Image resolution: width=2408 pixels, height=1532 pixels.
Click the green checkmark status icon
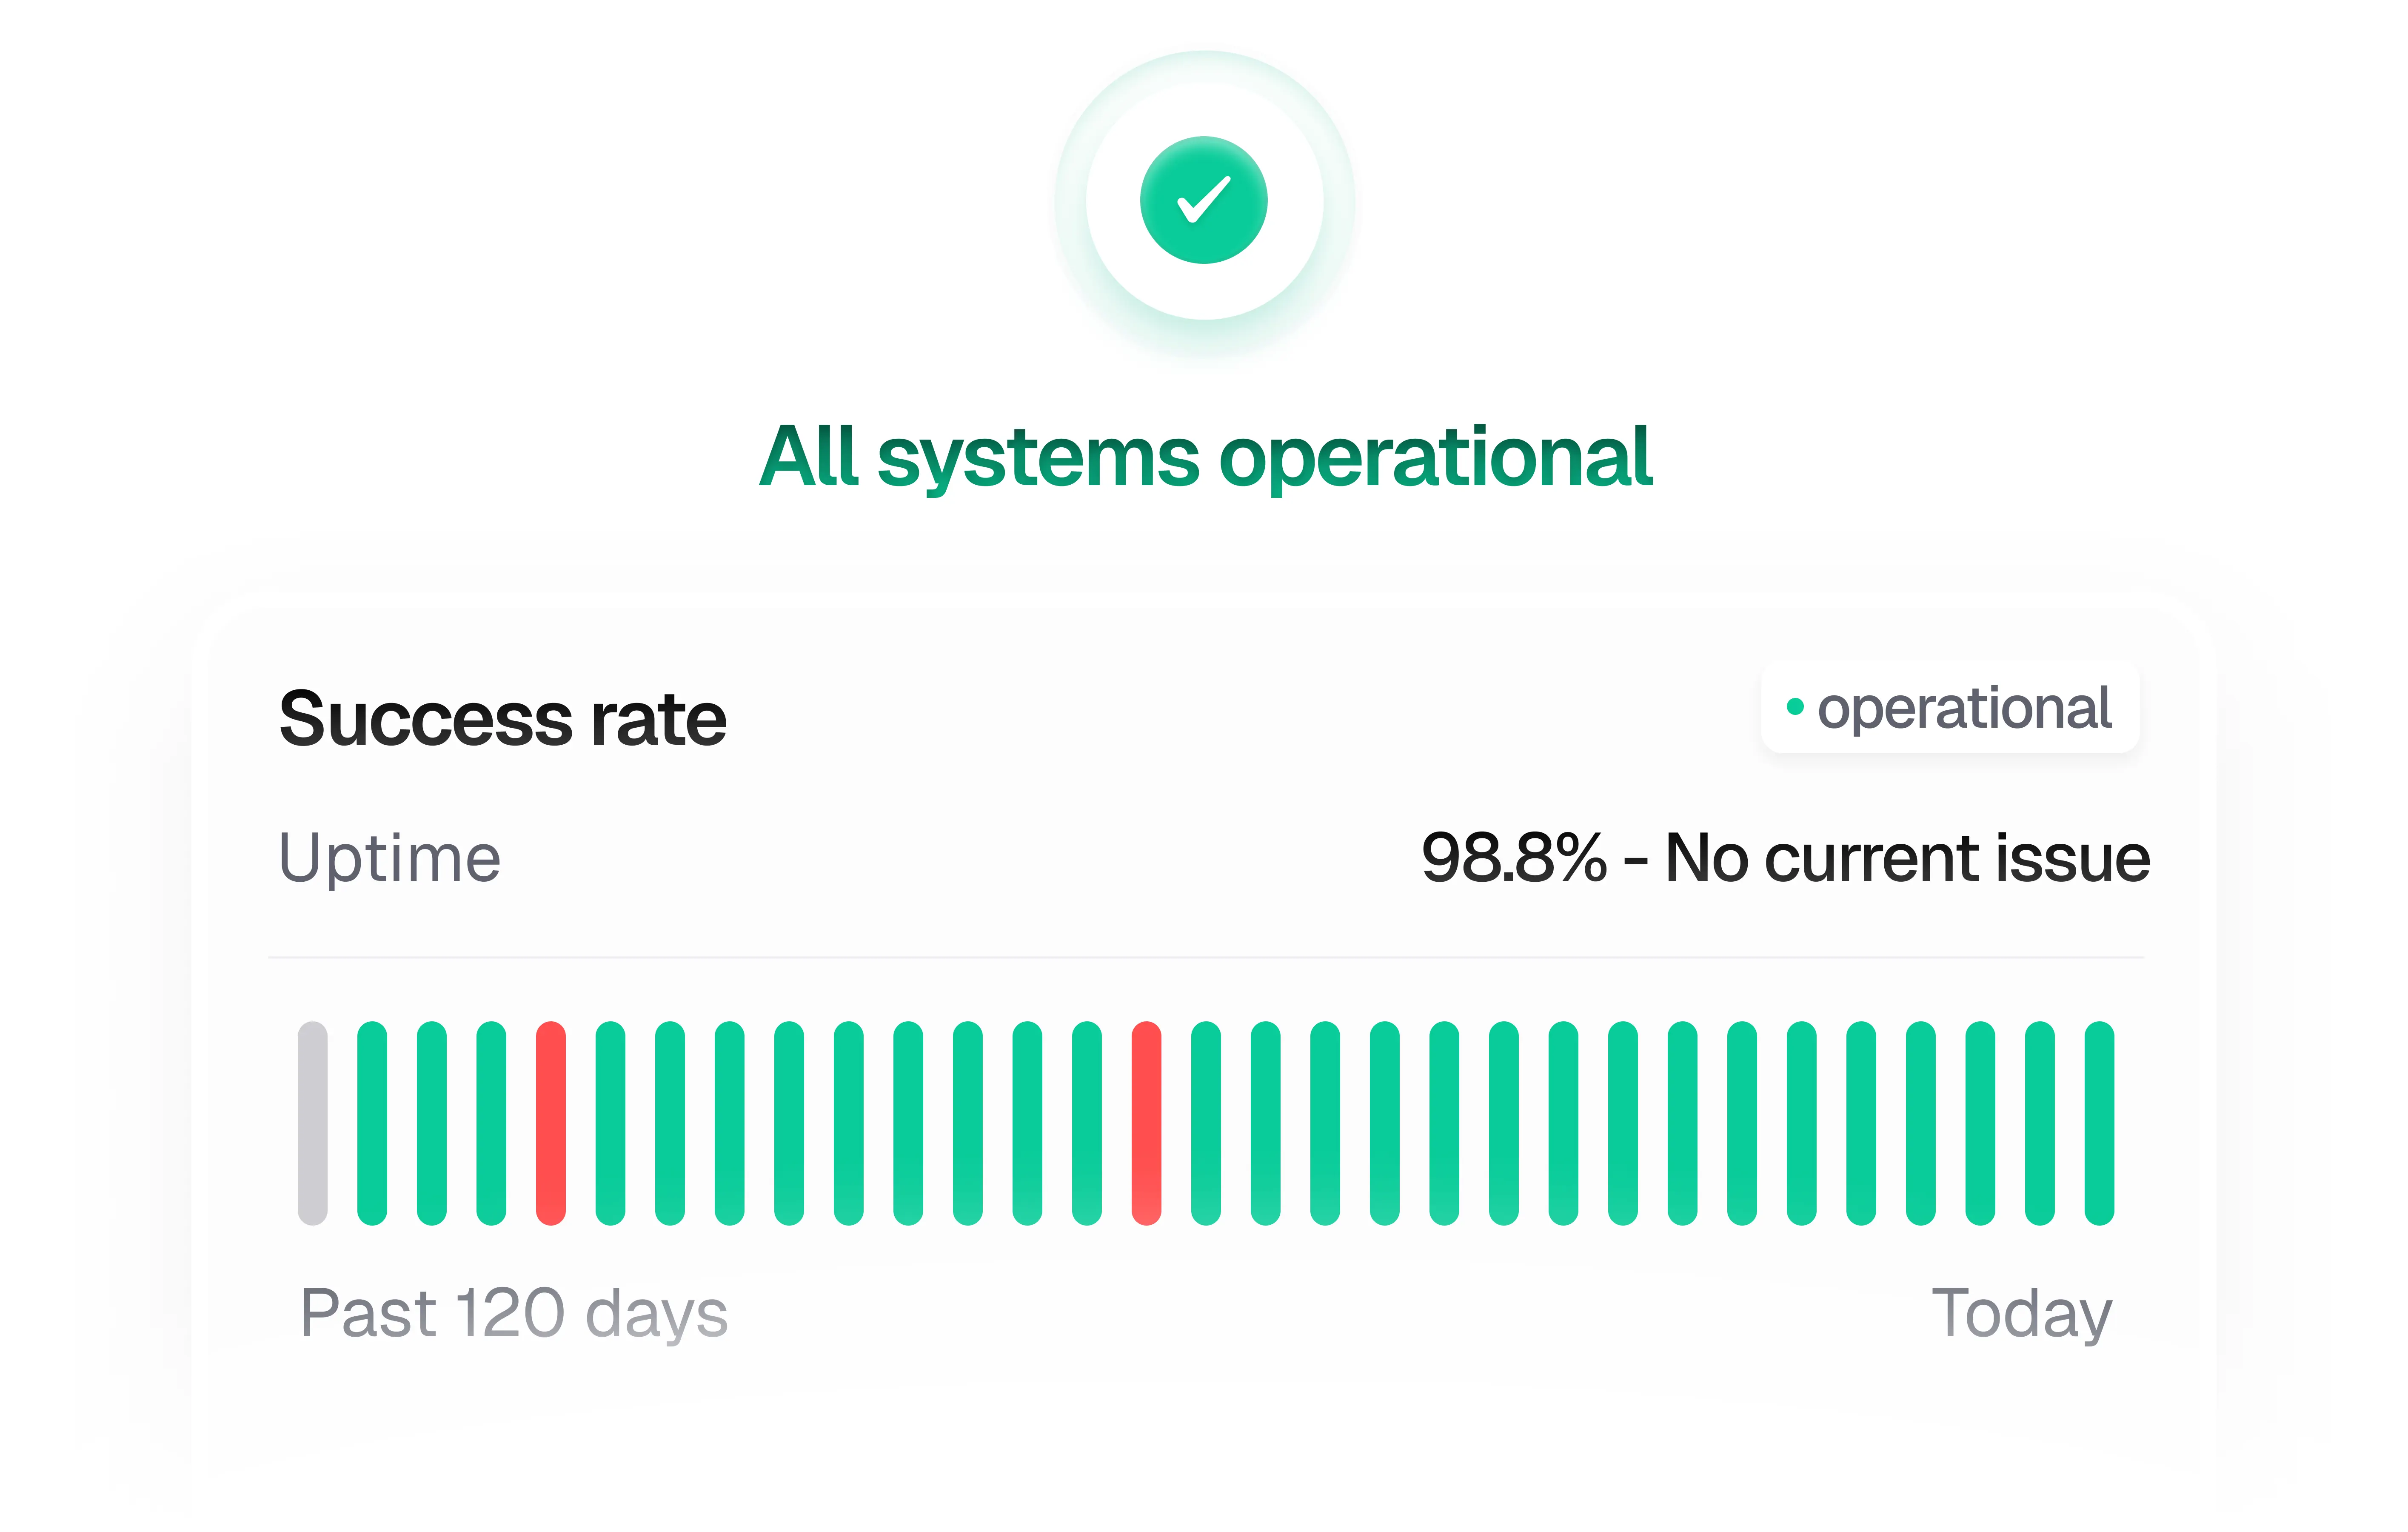(x=1204, y=200)
